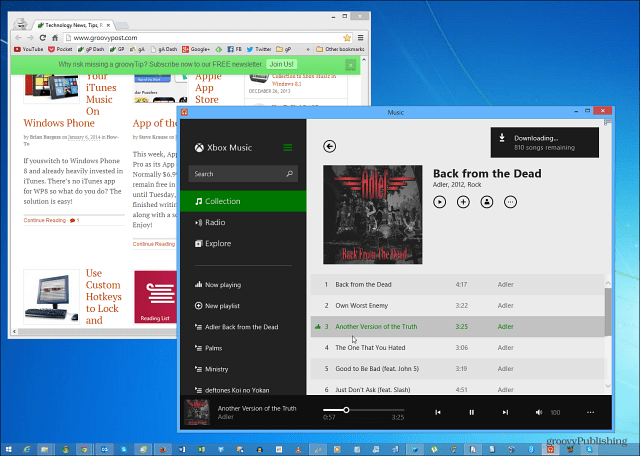
Task: Open the VLC cone taskbar icon
Action: coord(298,449)
